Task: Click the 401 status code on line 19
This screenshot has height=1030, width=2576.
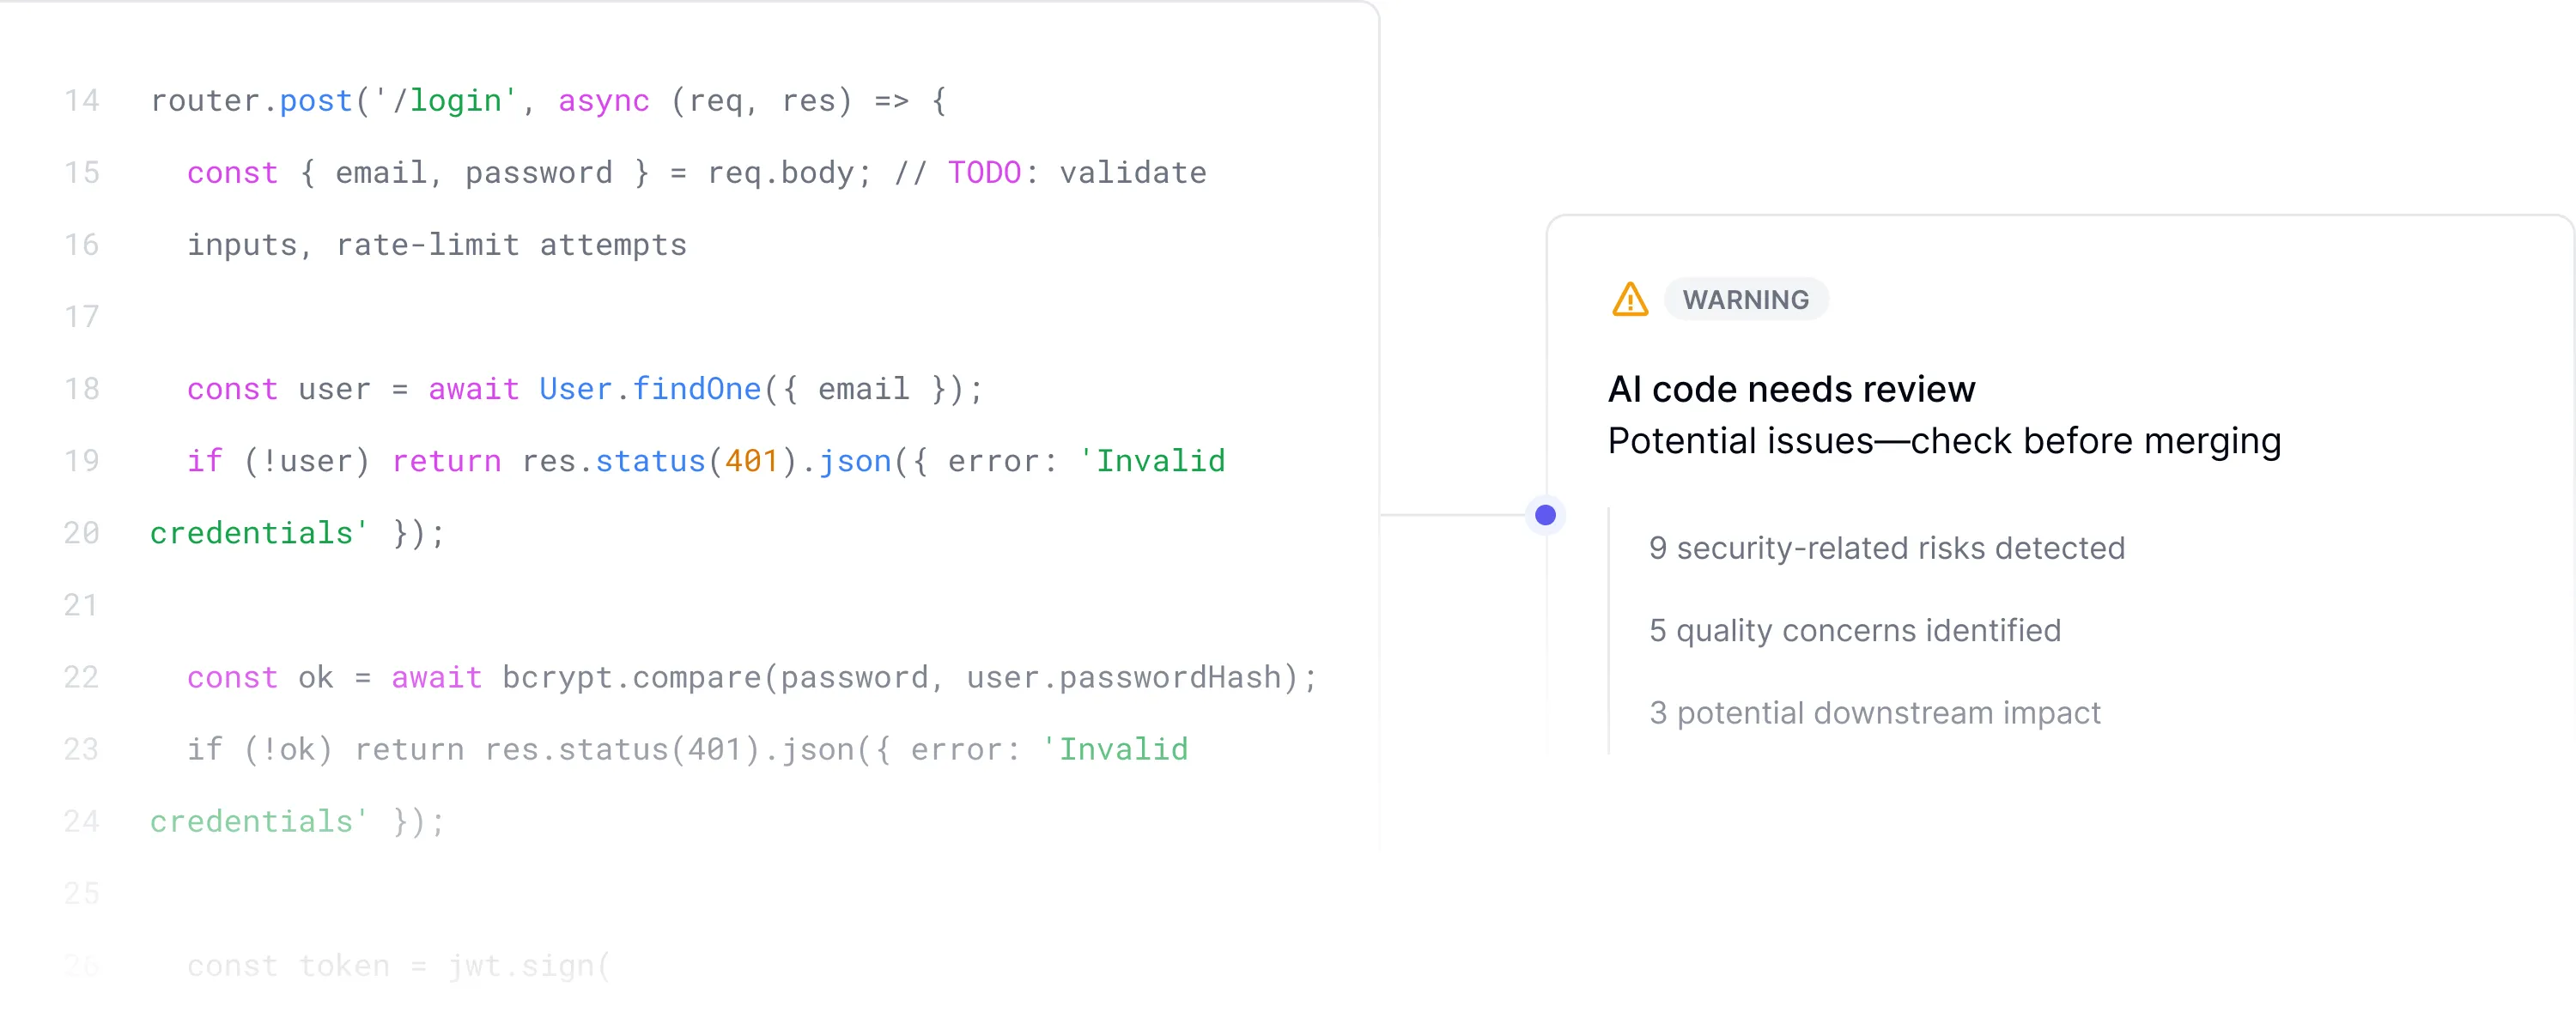Action: pos(751,461)
